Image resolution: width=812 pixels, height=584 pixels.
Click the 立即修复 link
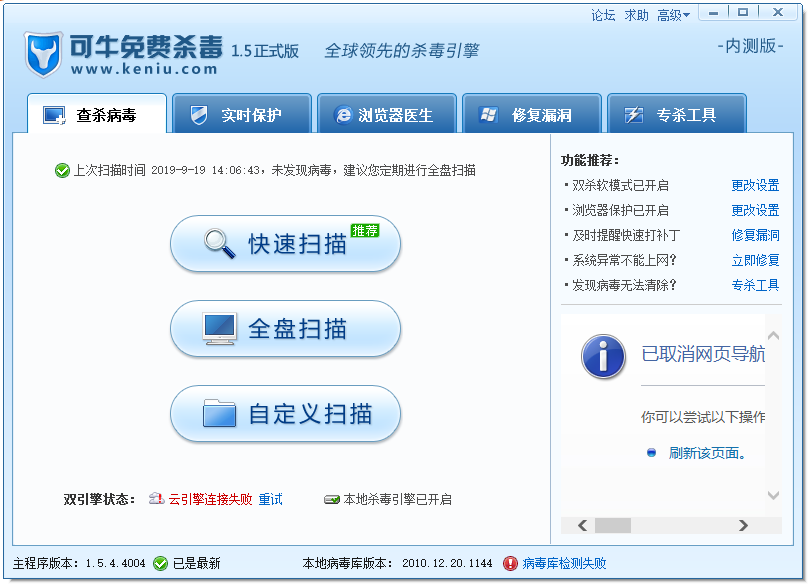[x=755, y=260]
